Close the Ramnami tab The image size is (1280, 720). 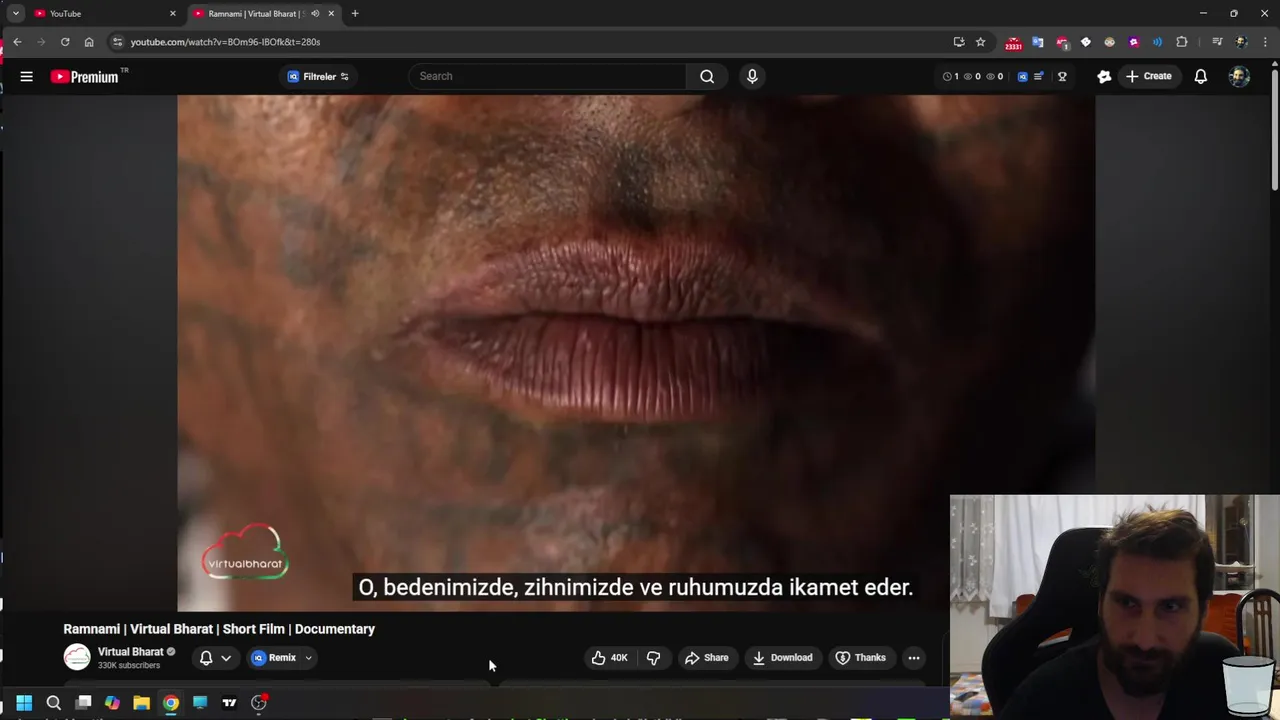click(x=331, y=13)
